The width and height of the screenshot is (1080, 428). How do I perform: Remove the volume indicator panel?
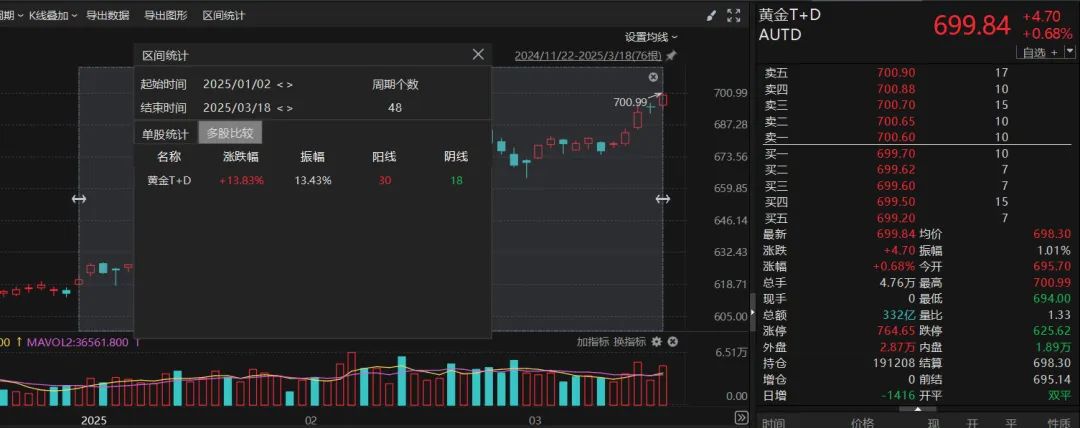(673, 341)
